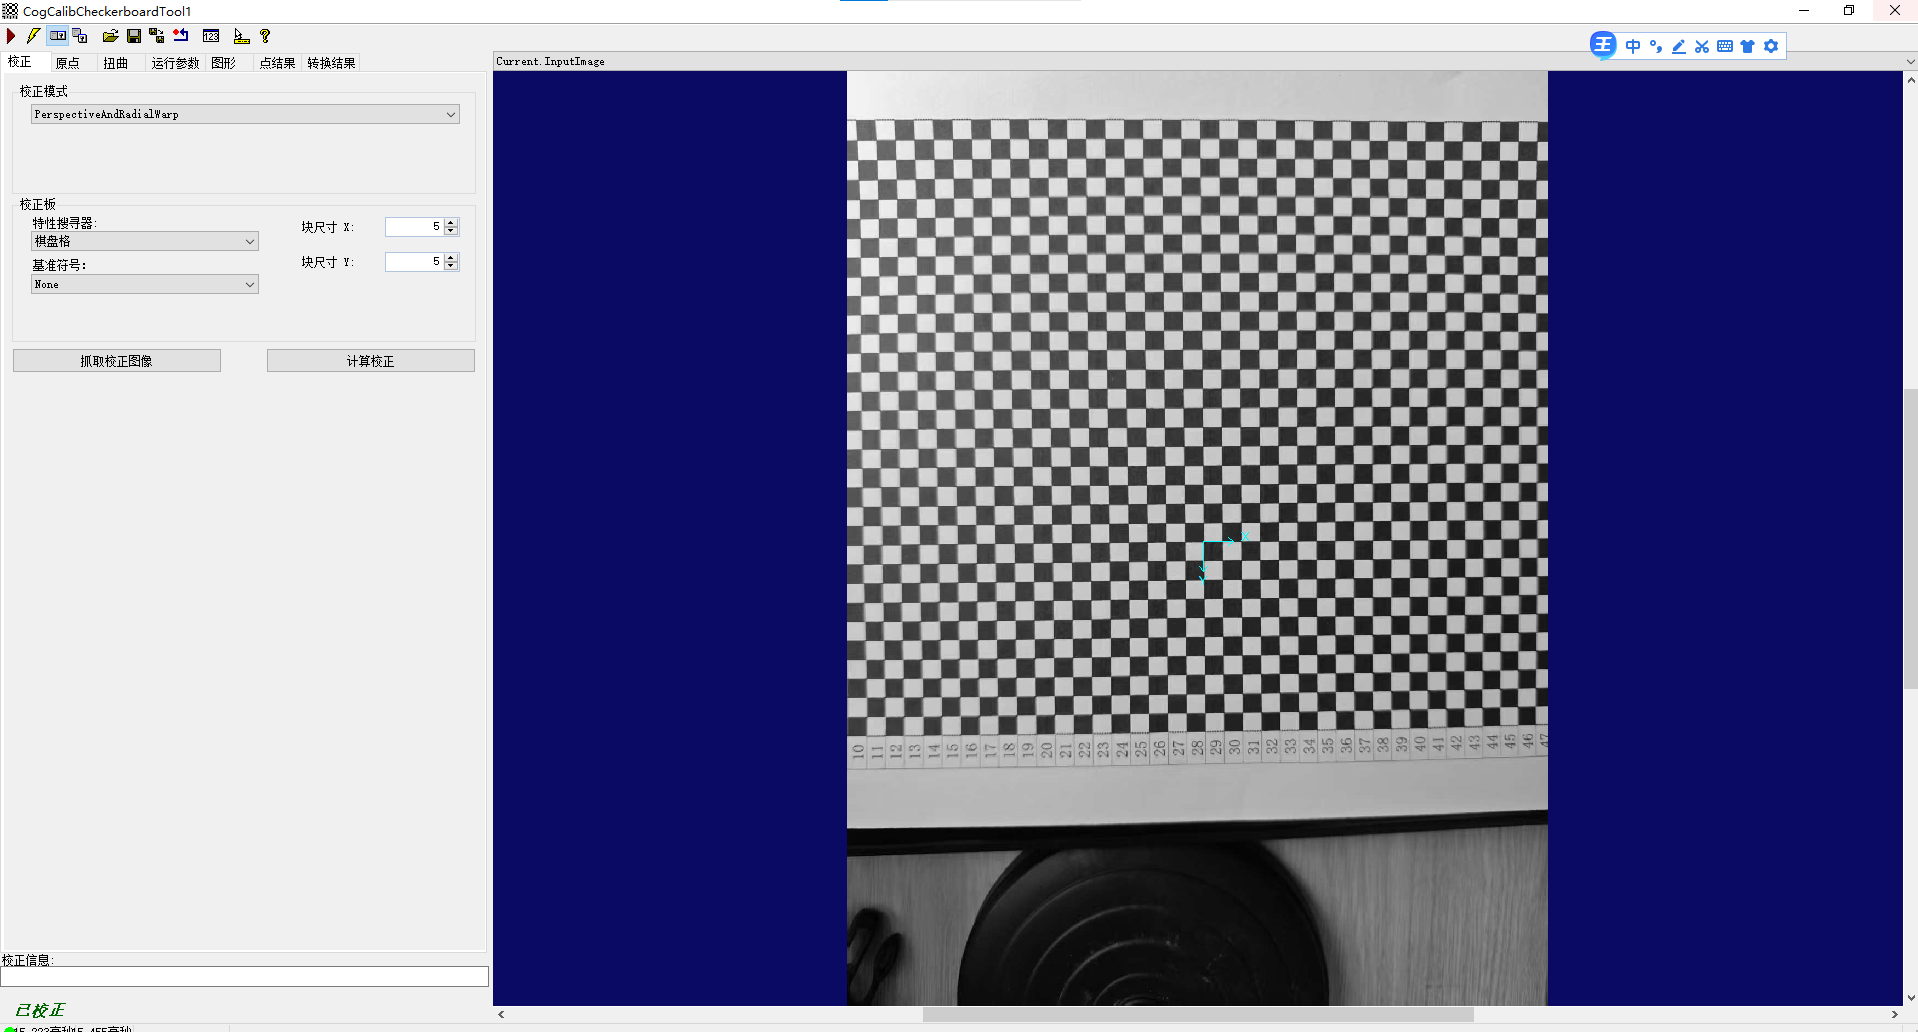
Task: Click the 块尺寸 Y input field
Action: point(414,262)
